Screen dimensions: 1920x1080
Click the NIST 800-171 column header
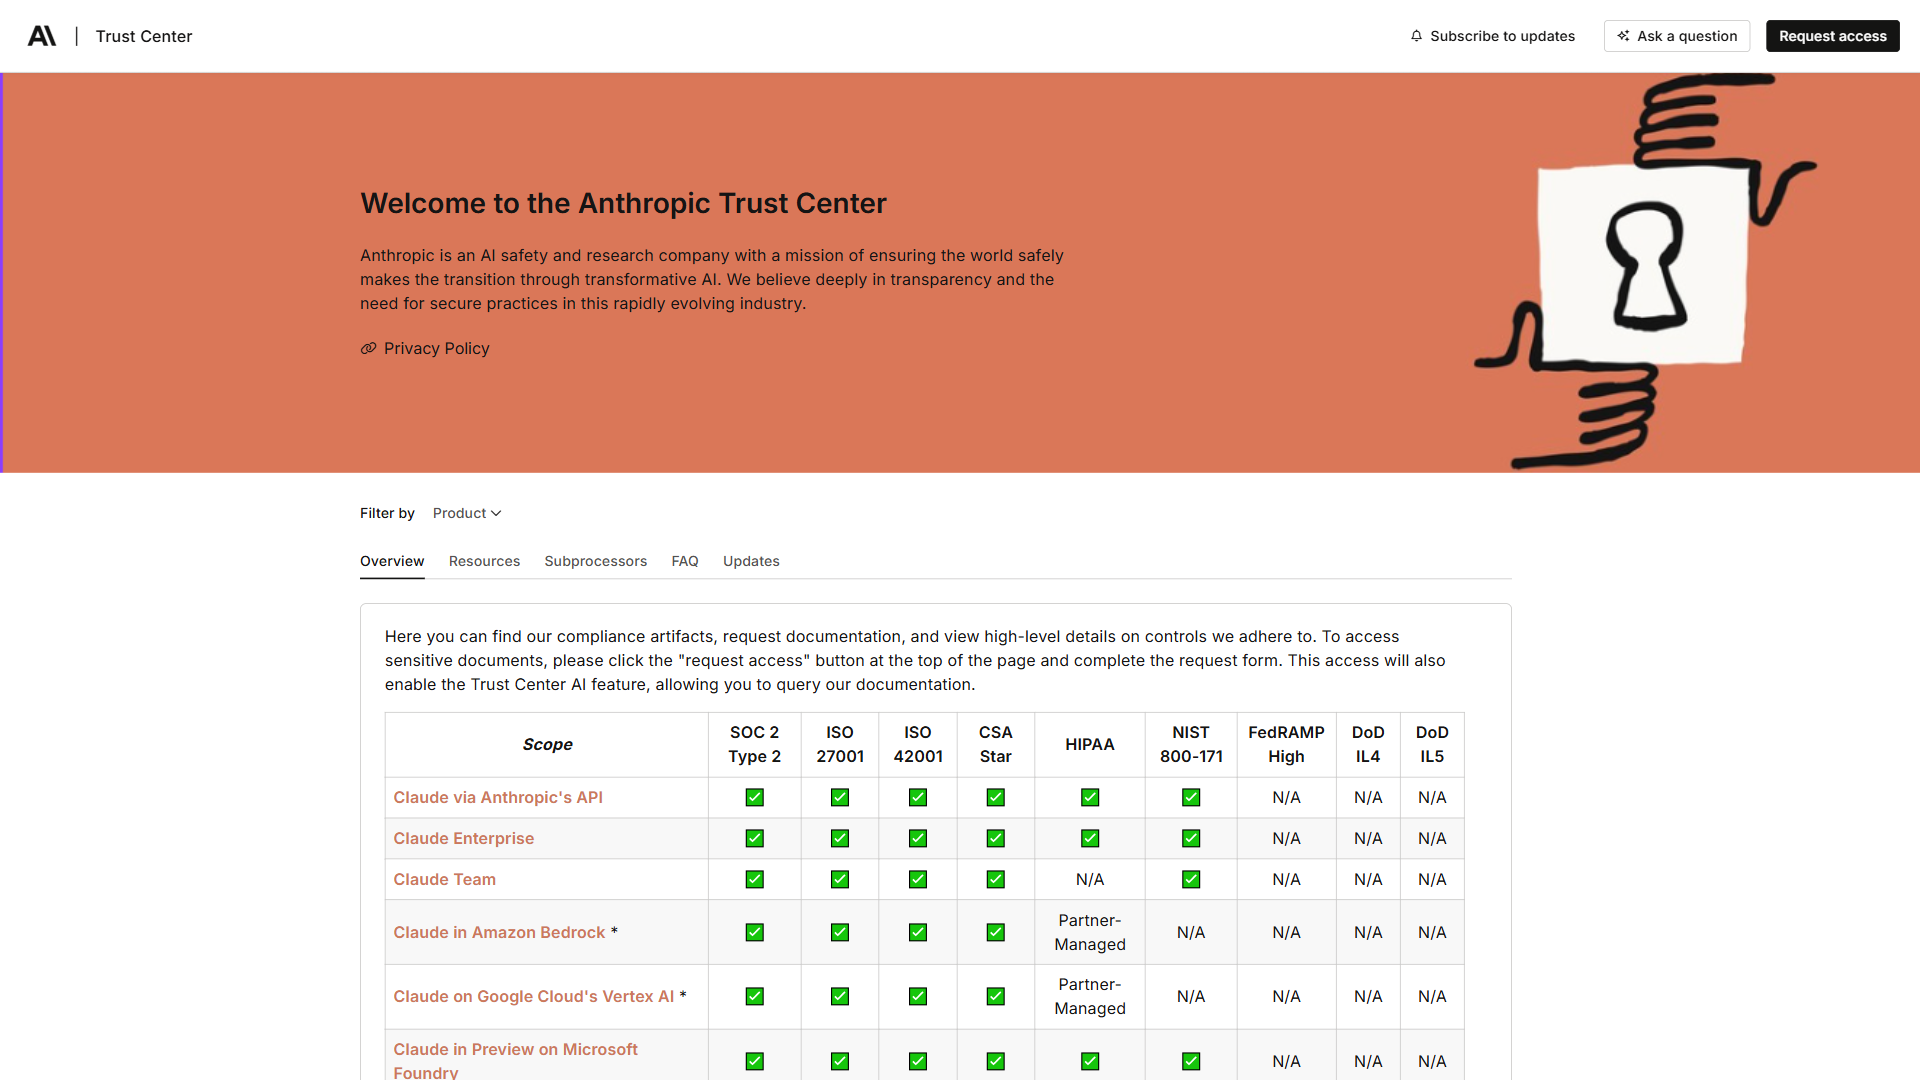[1191, 745]
